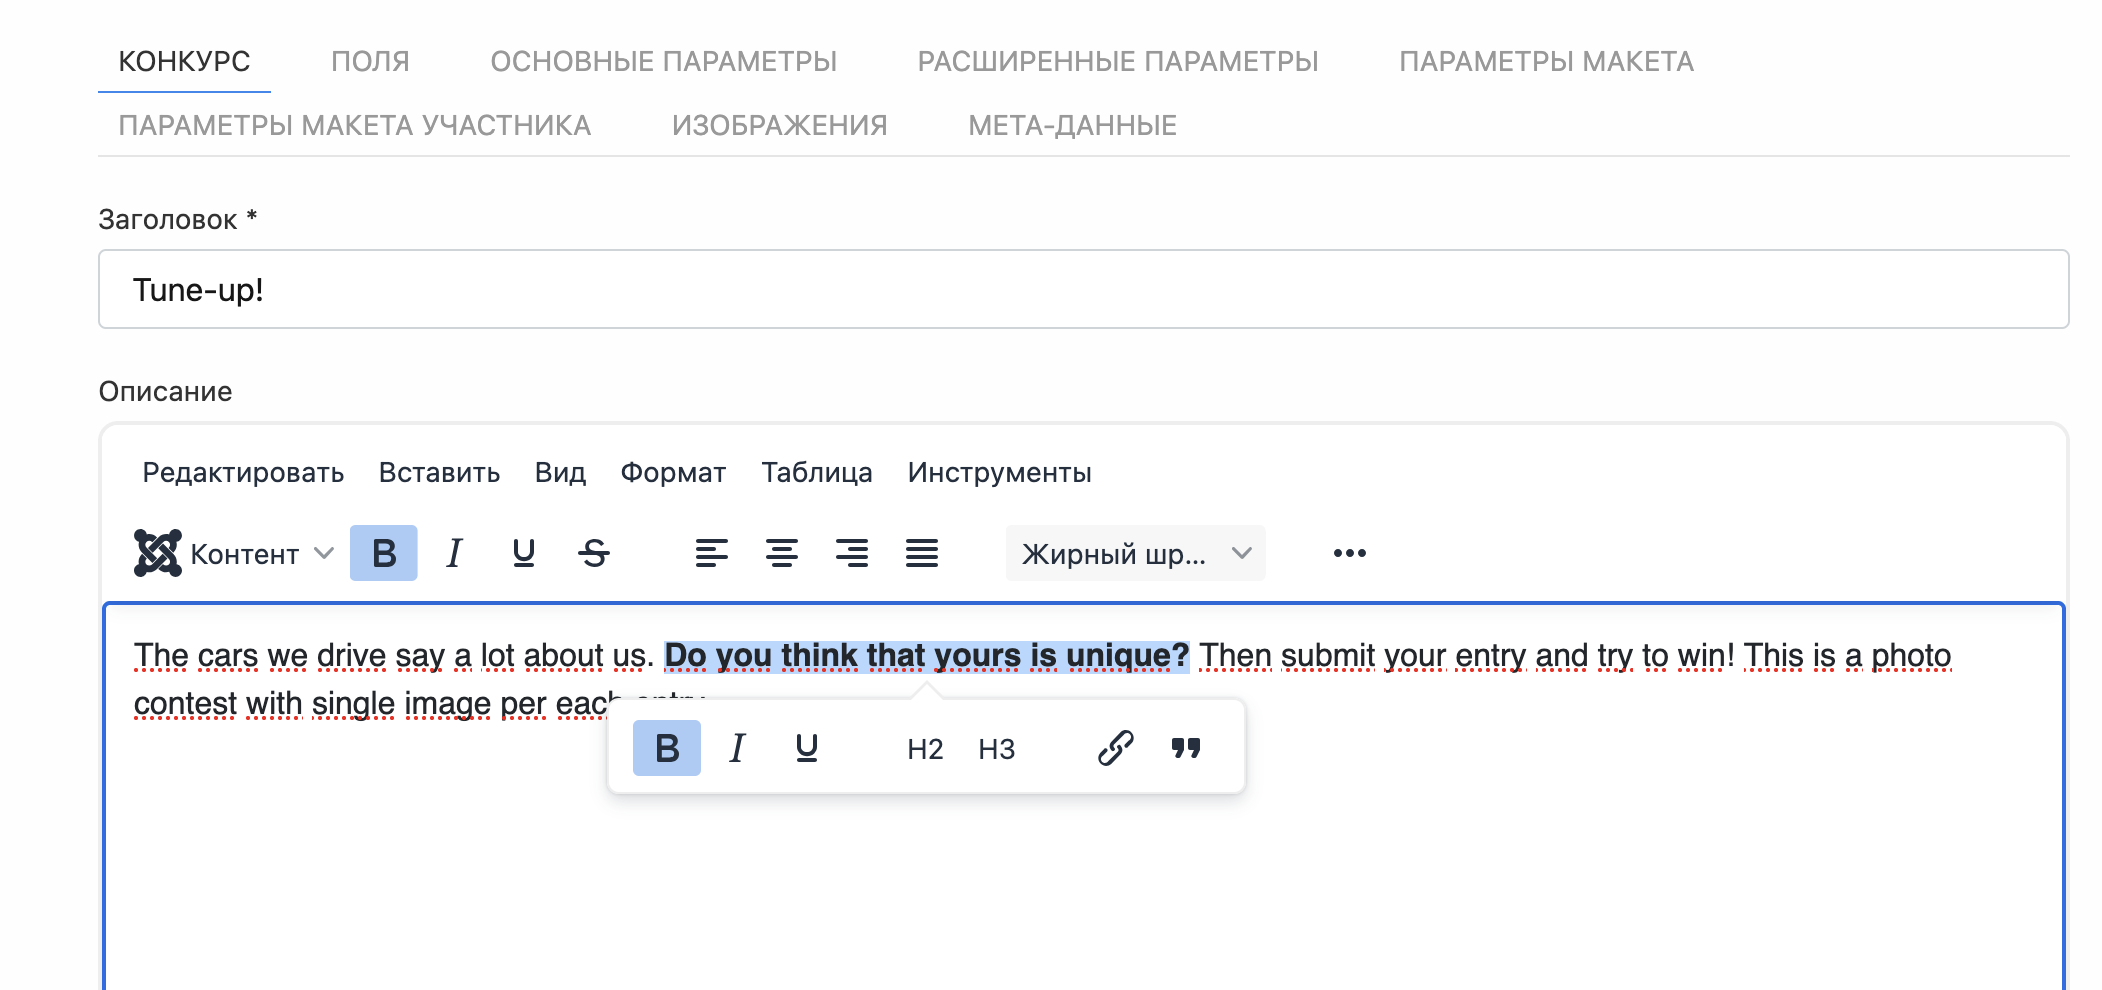The image size is (2102, 990).
Task: Apply Strikethrough formatting
Action: coord(594,553)
